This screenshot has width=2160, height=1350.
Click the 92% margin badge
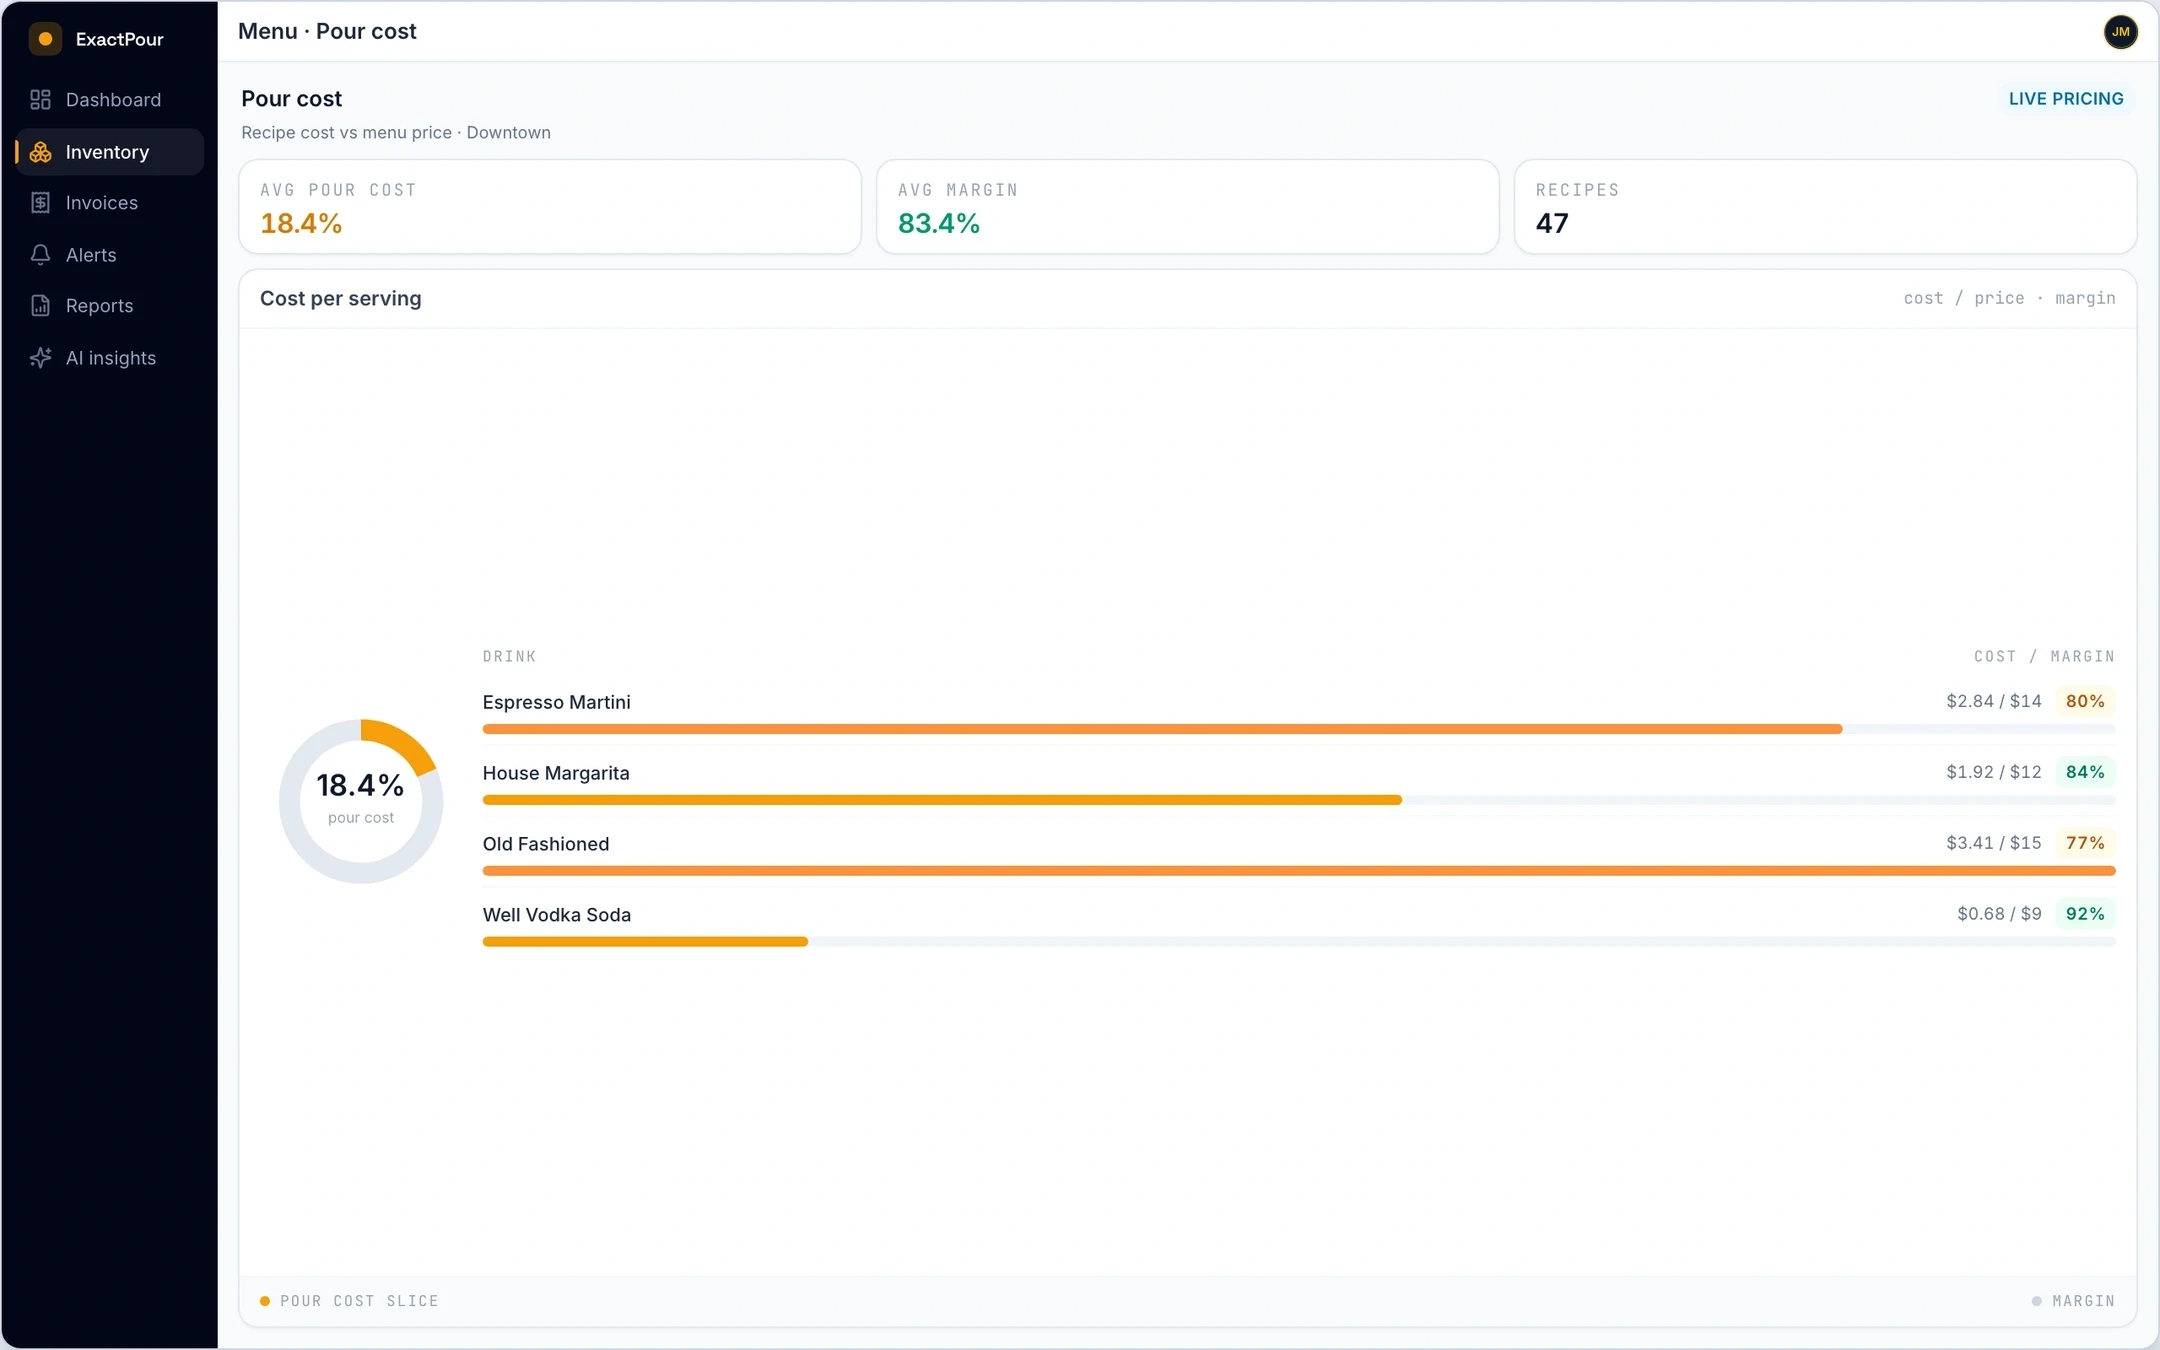tap(2085, 914)
